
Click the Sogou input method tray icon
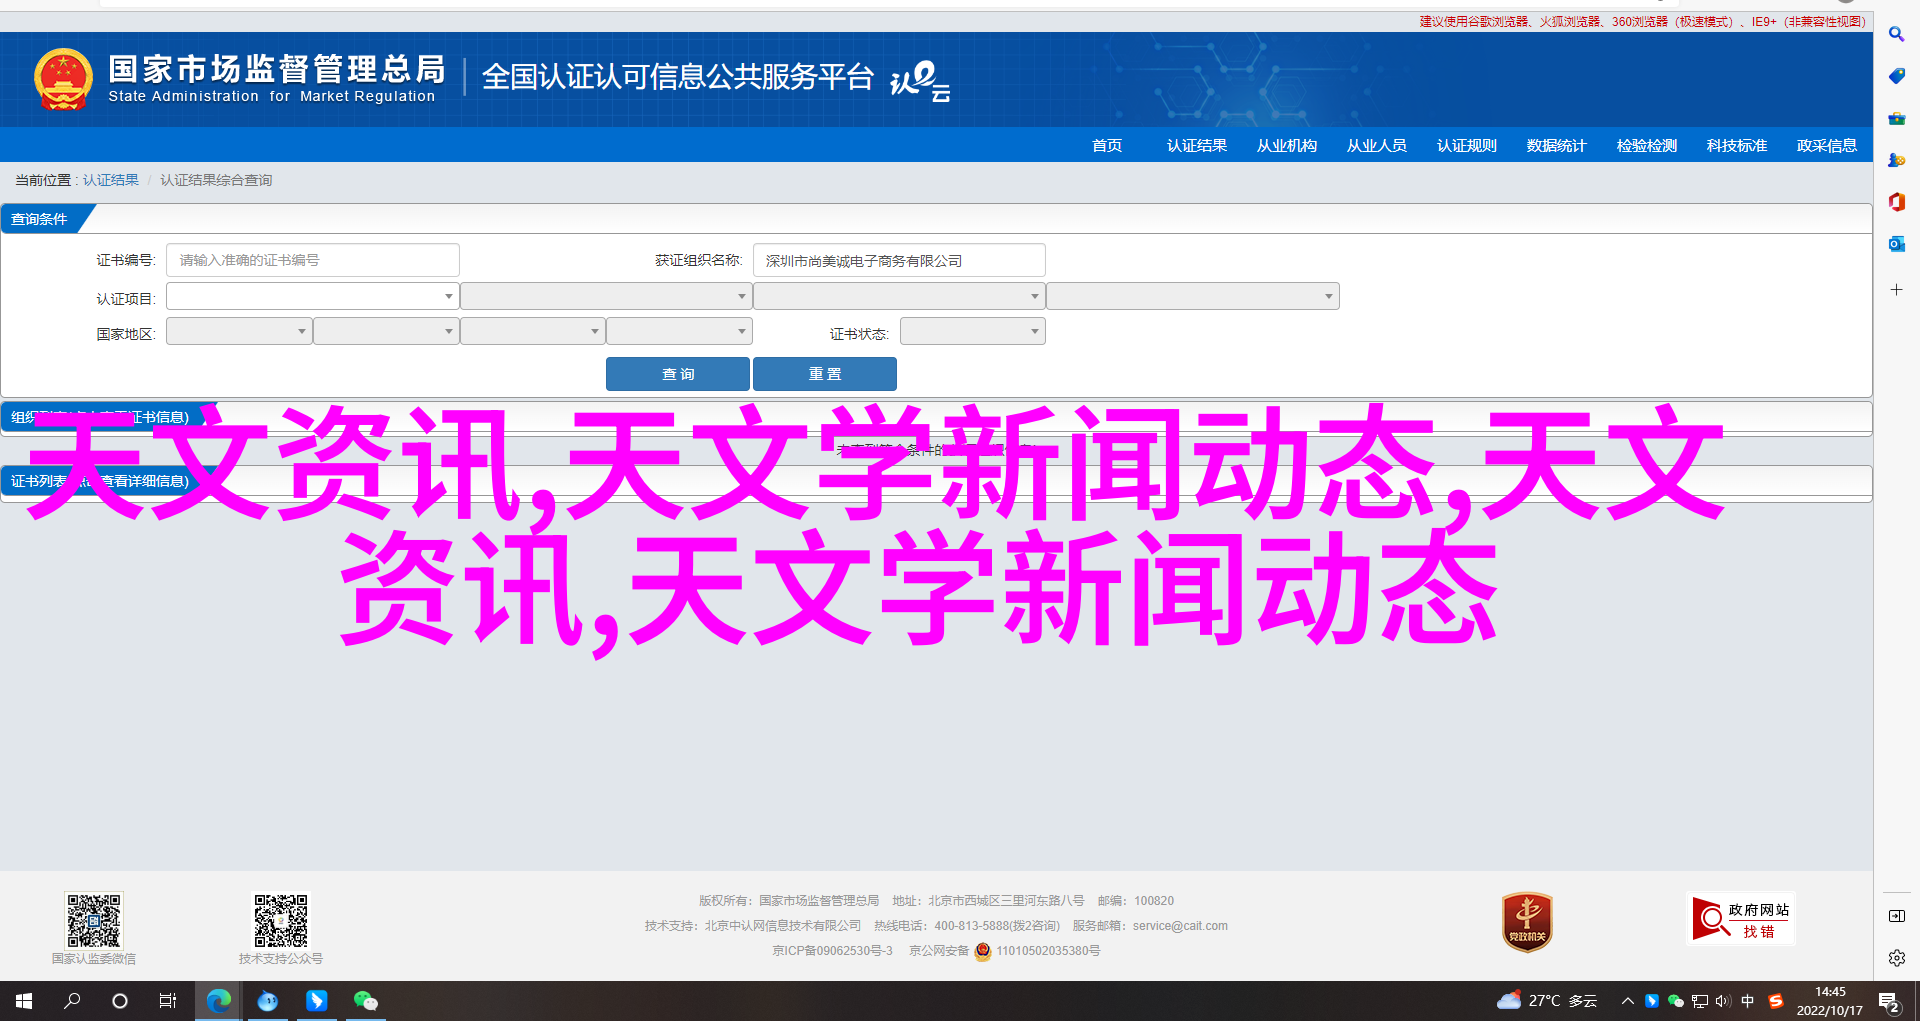[1776, 1001]
